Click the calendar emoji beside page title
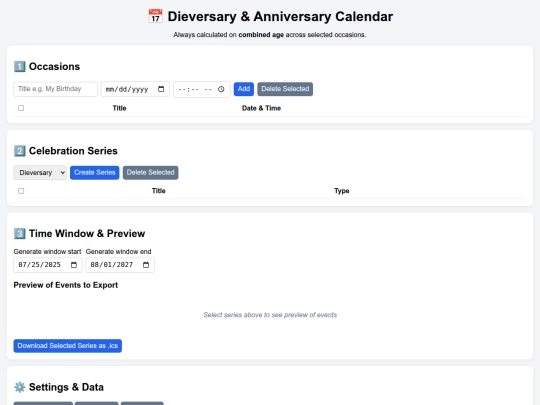This screenshot has height=405, width=540. coord(155,16)
